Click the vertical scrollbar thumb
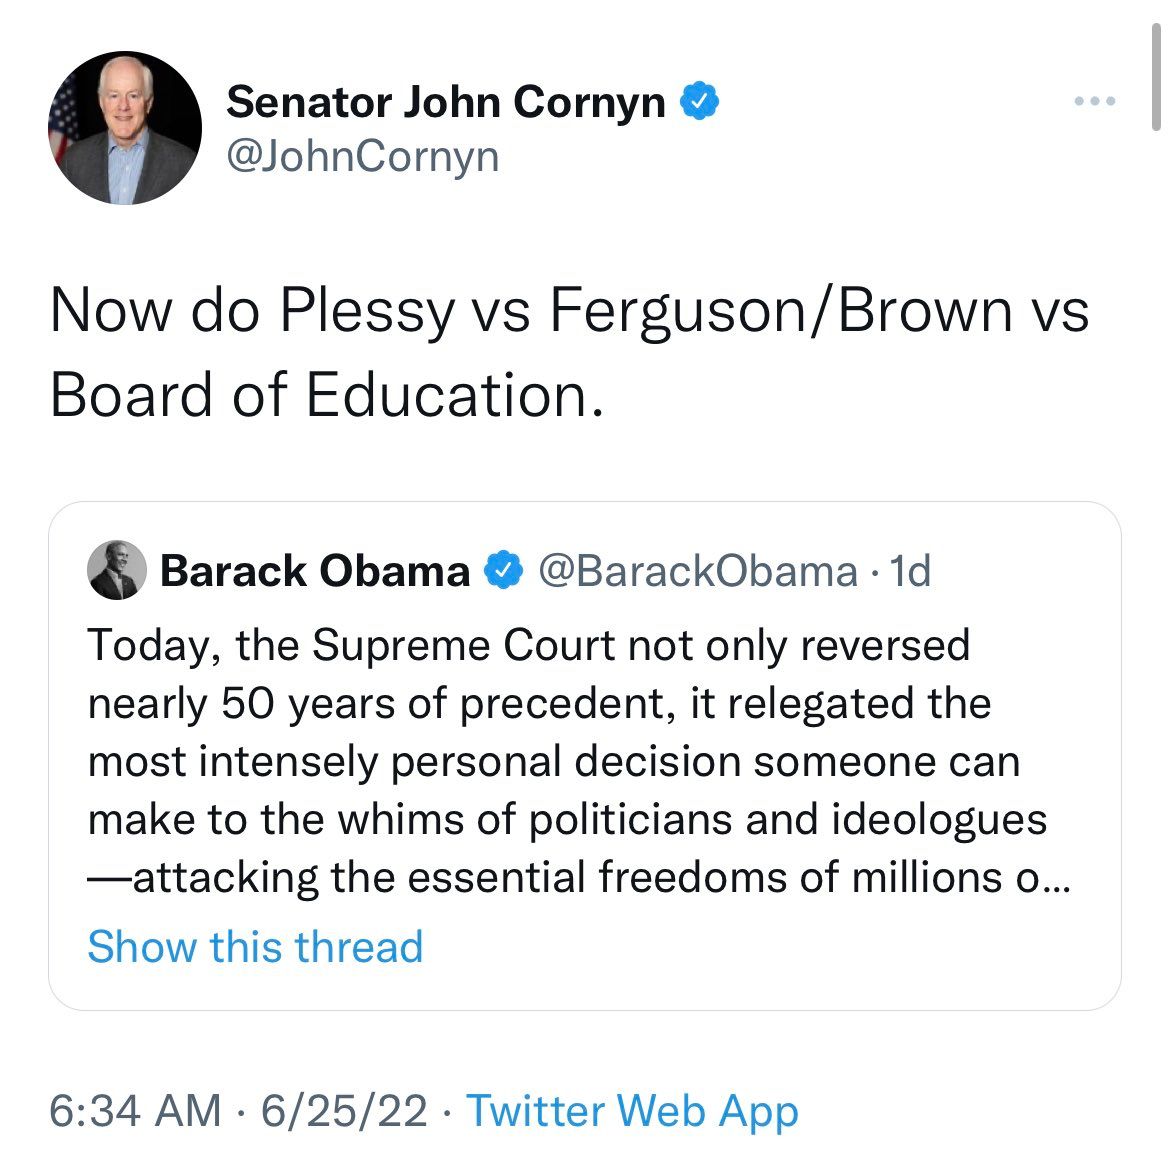 click(x=1157, y=77)
